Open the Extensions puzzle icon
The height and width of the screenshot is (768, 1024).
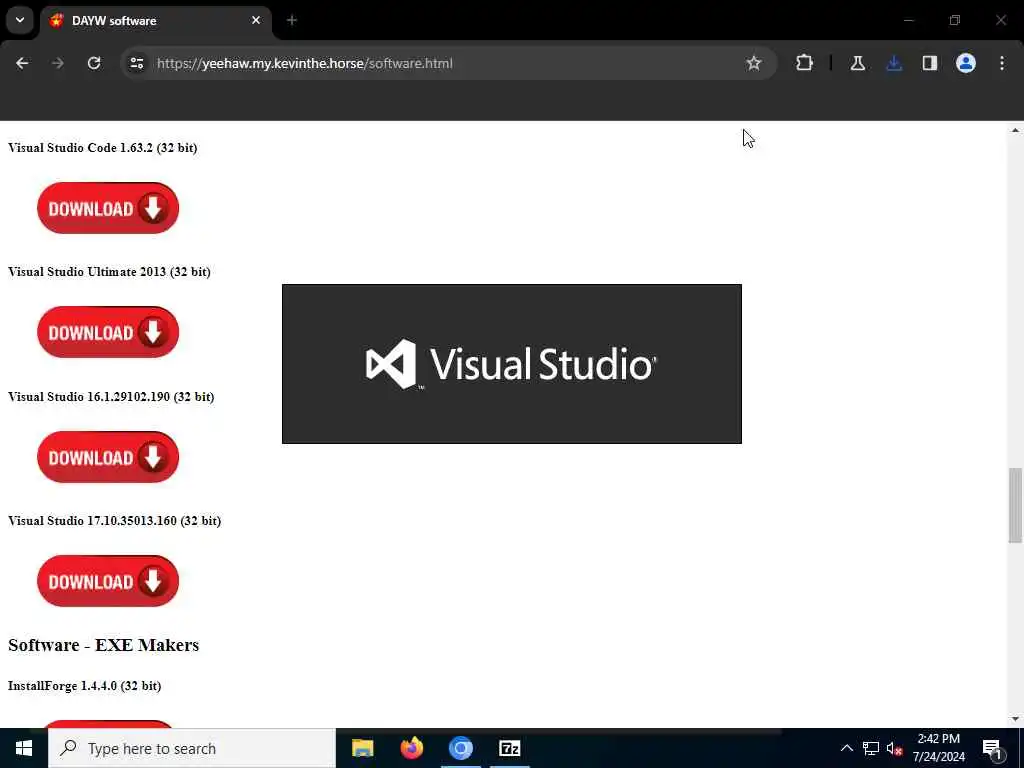(x=805, y=63)
